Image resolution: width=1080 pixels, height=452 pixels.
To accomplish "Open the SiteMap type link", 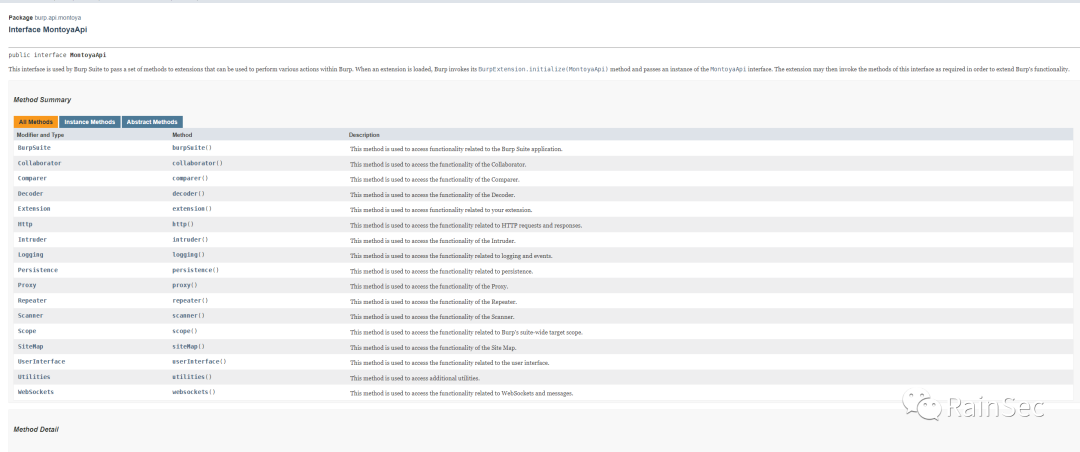I will (30, 347).
